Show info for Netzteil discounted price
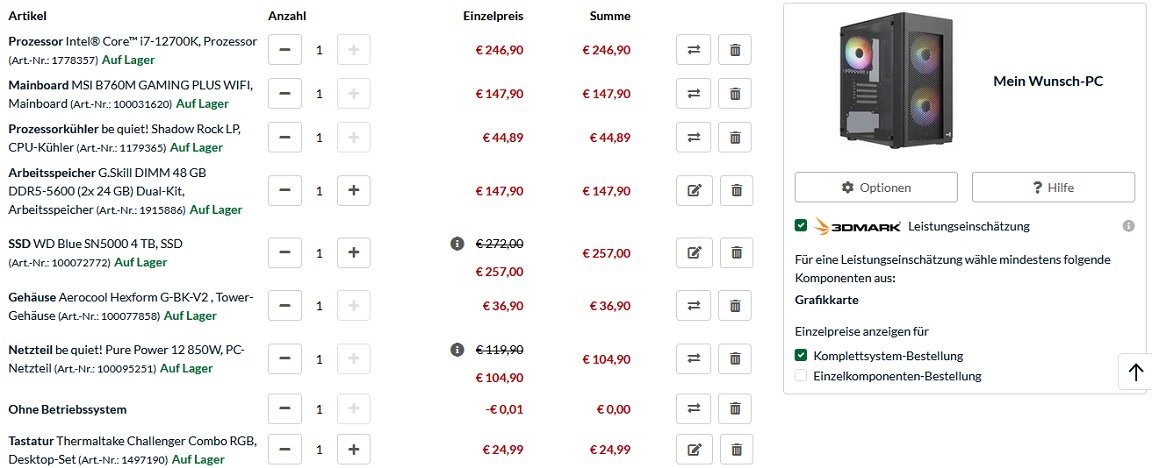Screen dimensions: 1152x468 click(457, 349)
